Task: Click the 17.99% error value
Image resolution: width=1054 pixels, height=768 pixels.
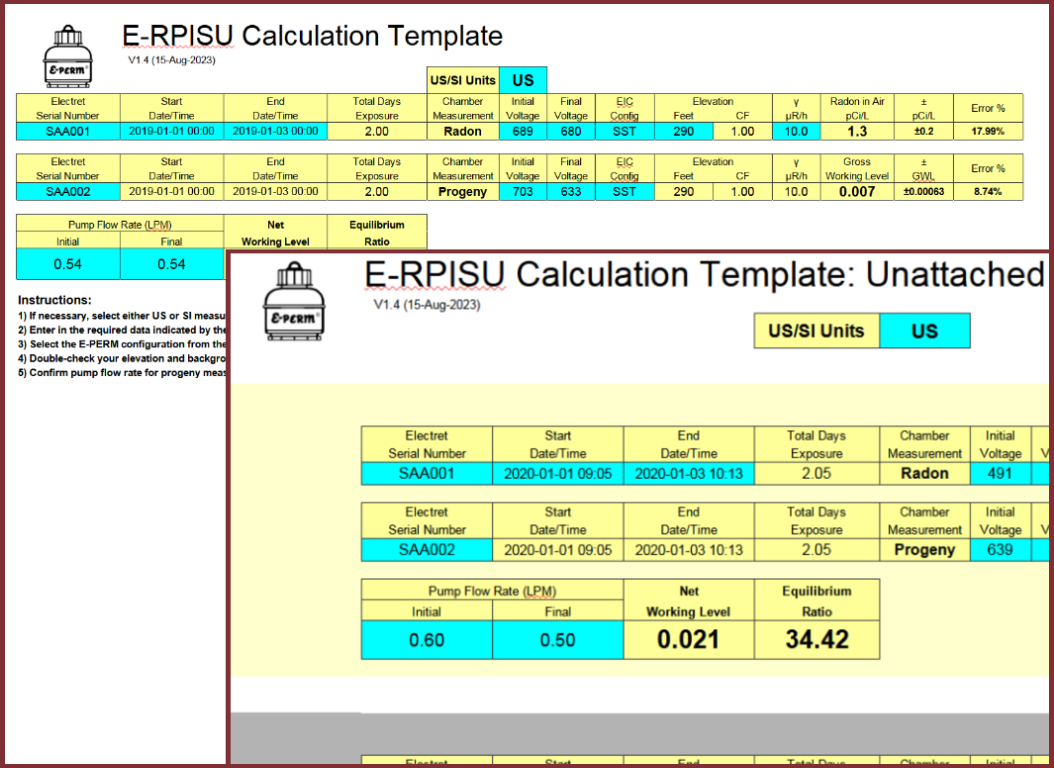Action: point(987,131)
